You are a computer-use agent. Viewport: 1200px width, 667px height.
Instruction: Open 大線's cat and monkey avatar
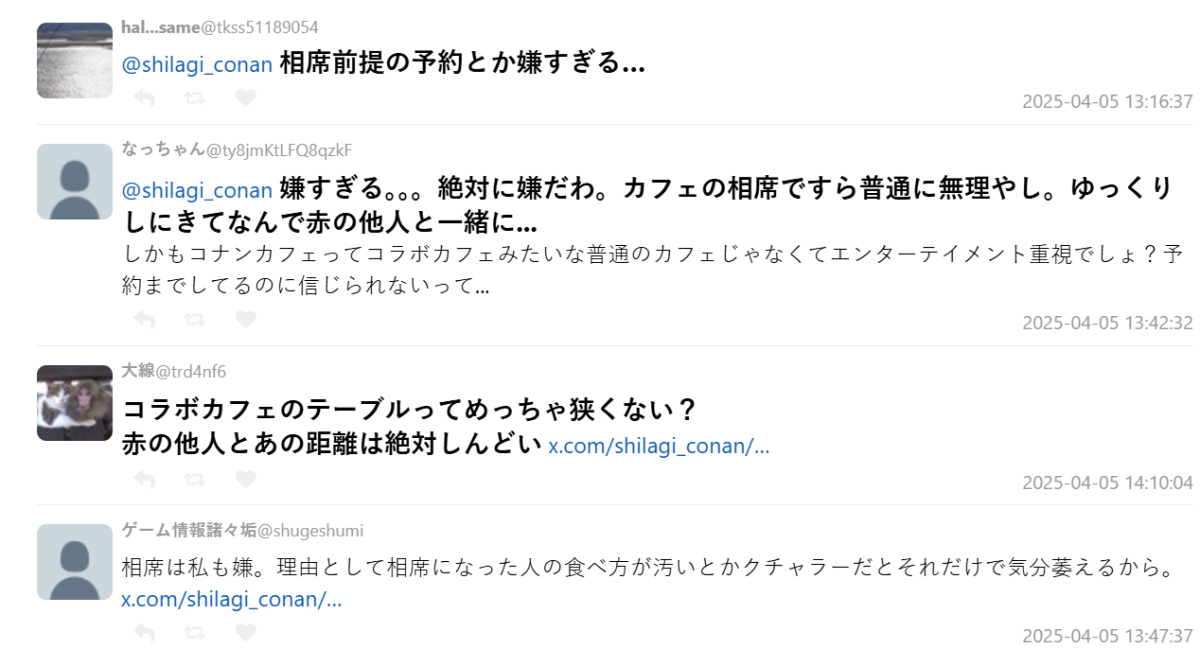(x=74, y=402)
